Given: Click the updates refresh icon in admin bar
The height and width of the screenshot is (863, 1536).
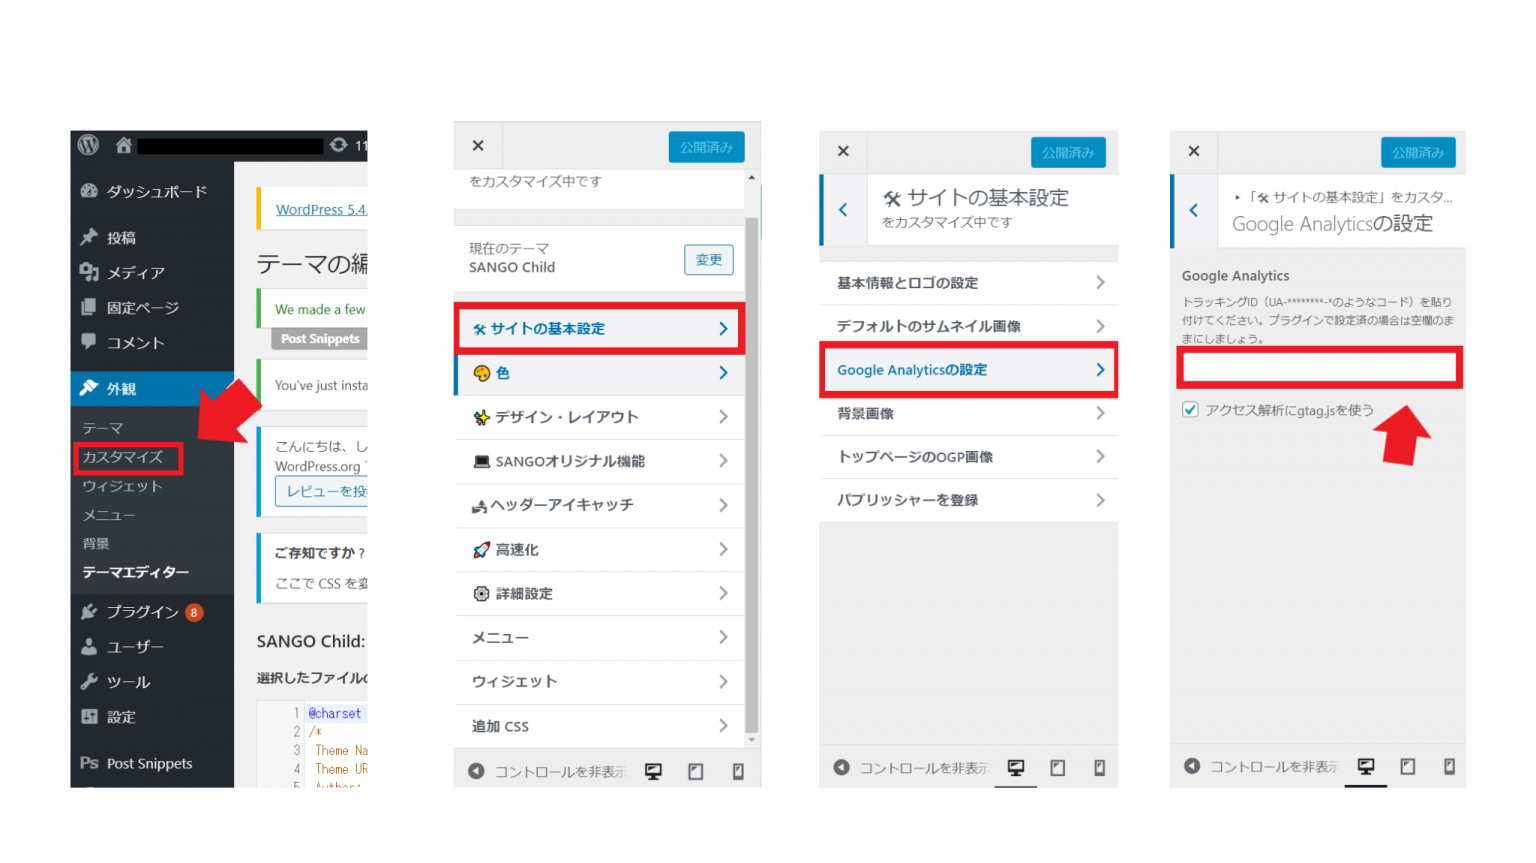Looking at the screenshot, I should 339,145.
